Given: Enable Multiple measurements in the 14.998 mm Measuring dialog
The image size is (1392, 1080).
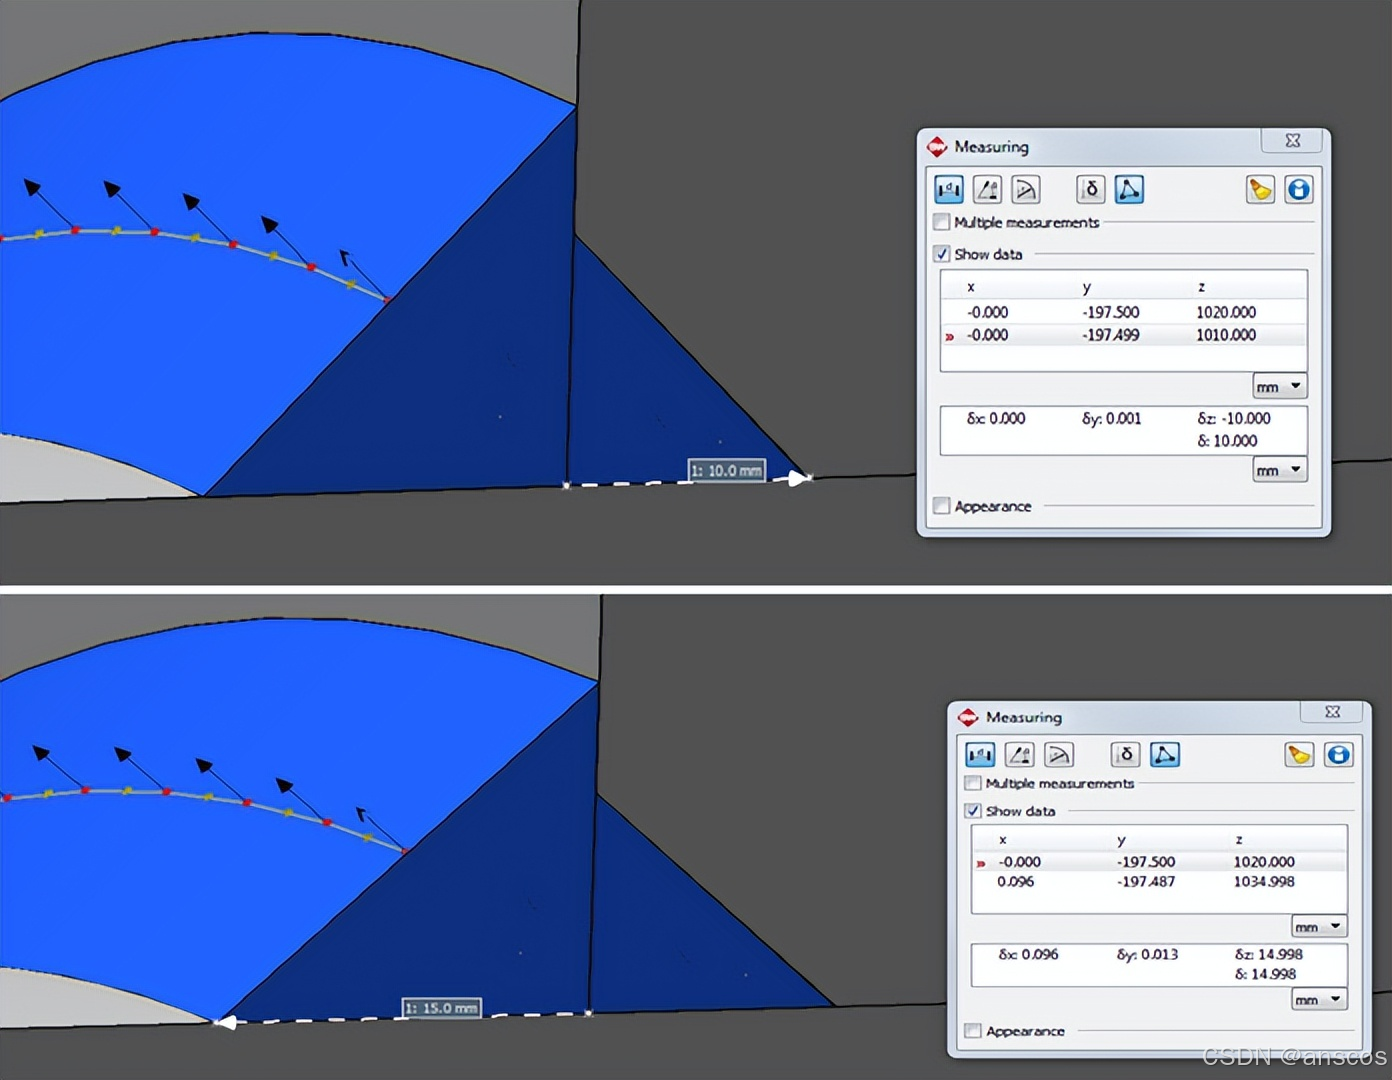Looking at the screenshot, I should coord(973,783).
